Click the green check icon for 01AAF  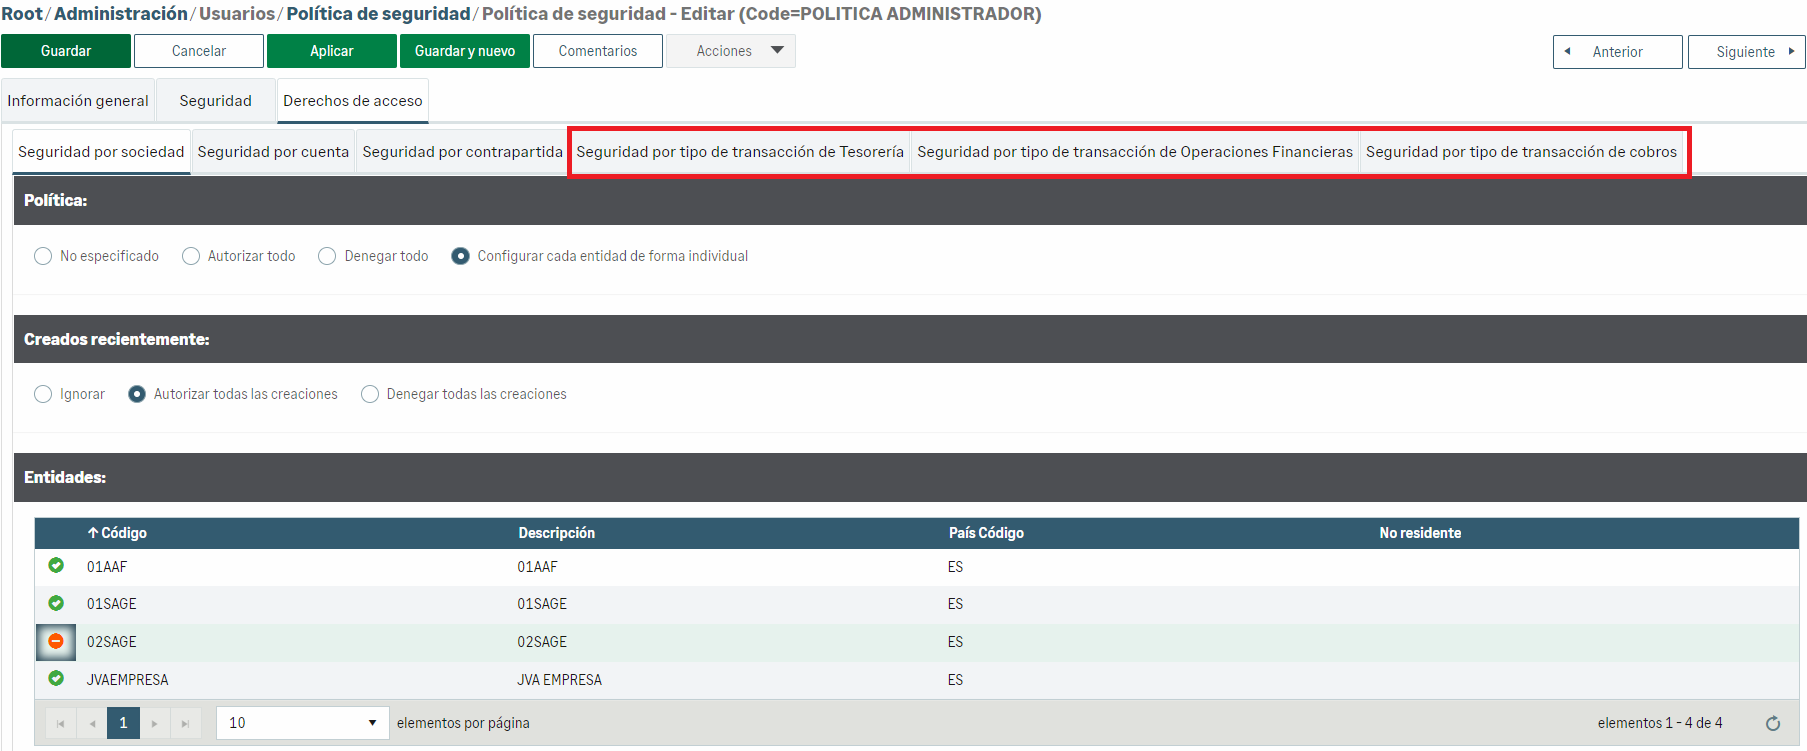click(56, 566)
